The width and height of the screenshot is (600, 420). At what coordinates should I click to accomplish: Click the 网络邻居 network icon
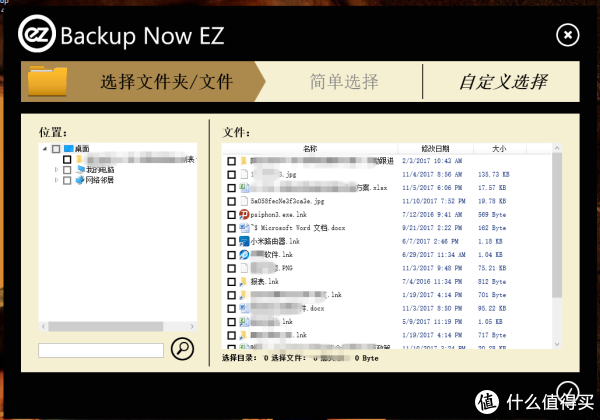click(x=80, y=180)
